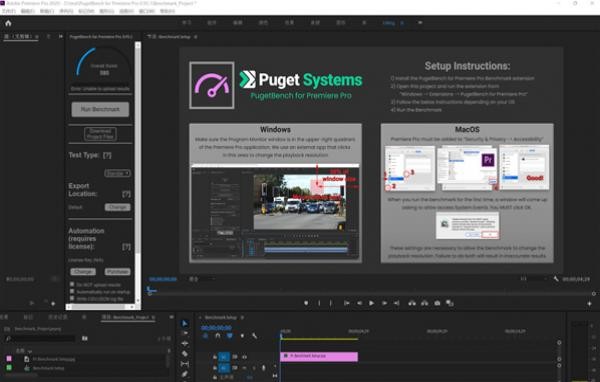Open the Source panel tab menu
This screenshot has width=600, height=382.
click(37, 37)
